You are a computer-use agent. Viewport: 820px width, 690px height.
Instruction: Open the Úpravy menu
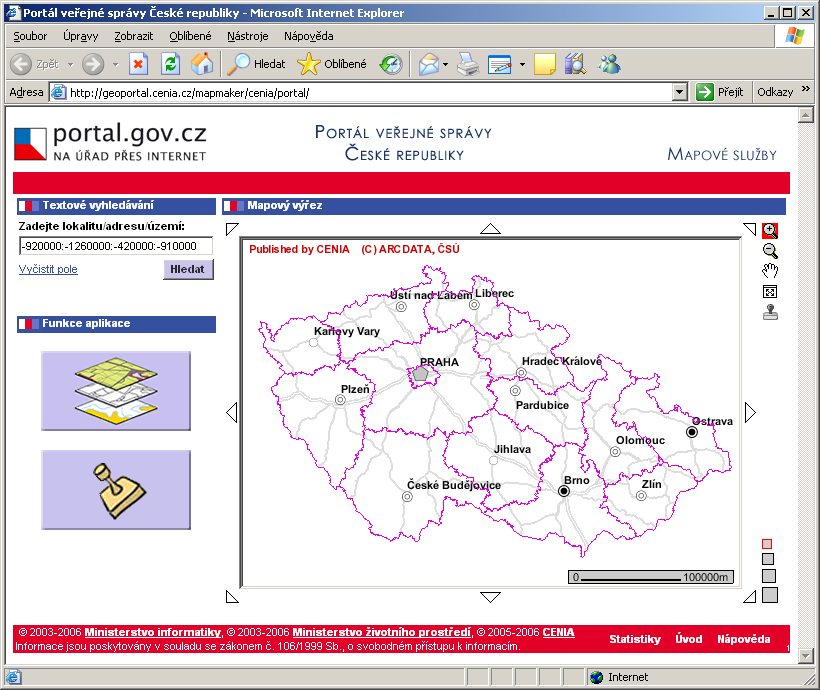point(81,36)
